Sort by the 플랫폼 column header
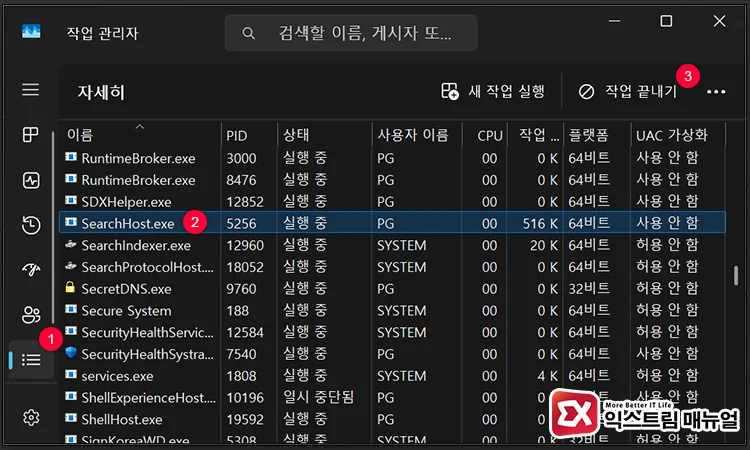Viewport: 750px width, 450px height. click(597, 135)
